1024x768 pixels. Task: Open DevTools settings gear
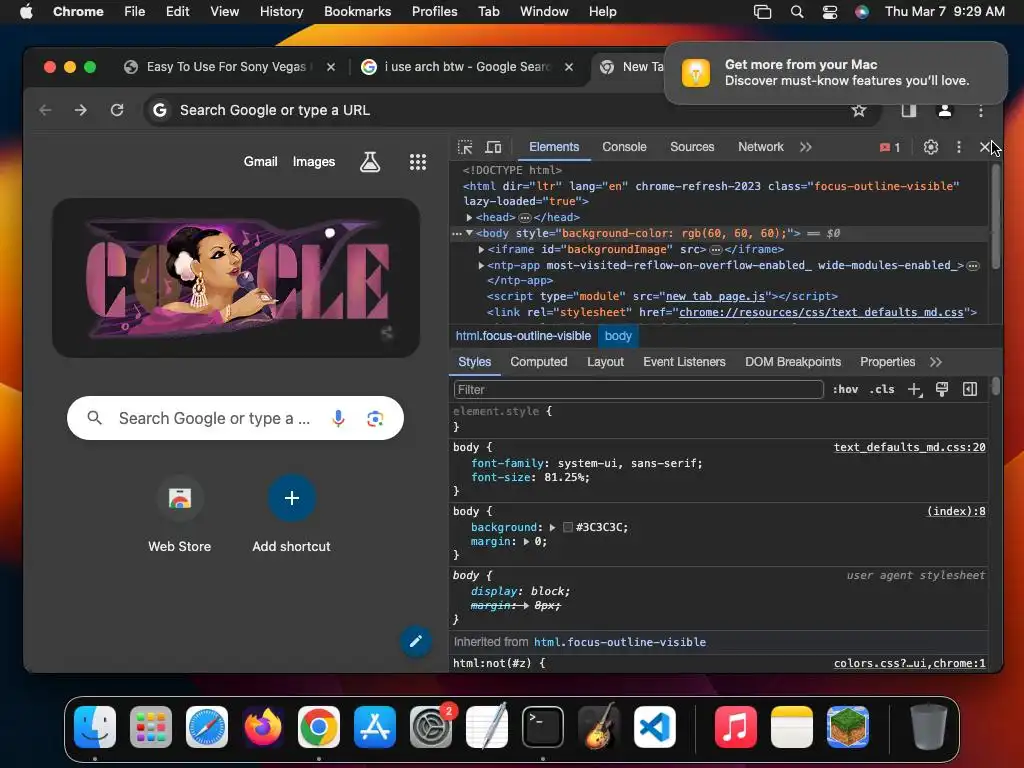pos(931,147)
